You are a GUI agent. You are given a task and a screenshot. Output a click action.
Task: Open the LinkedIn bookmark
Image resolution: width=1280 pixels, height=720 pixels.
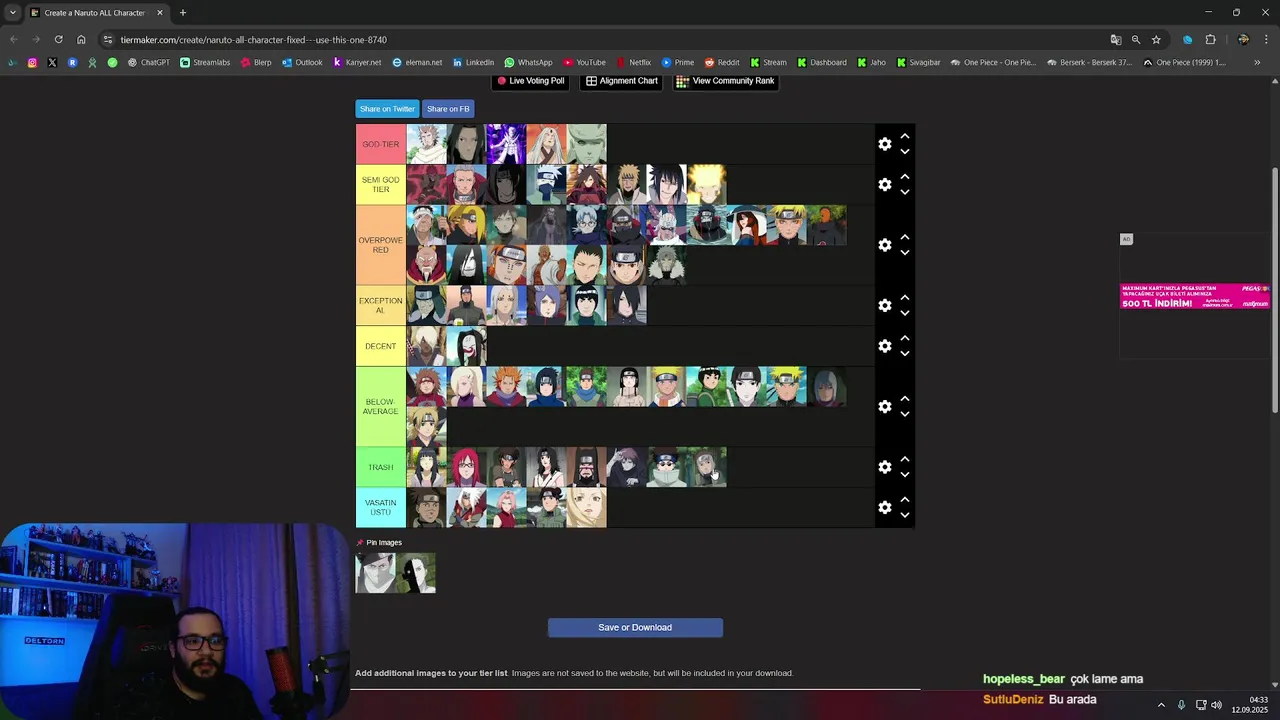pyautogui.click(x=473, y=62)
